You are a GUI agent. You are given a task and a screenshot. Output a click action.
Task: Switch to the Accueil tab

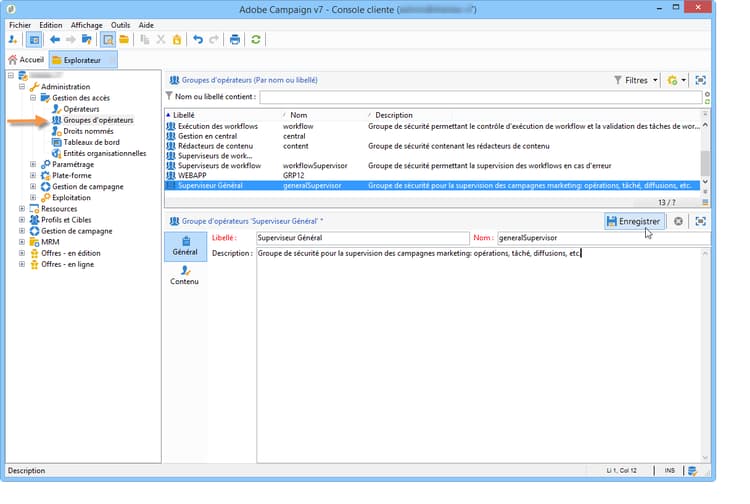pyautogui.click(x=26, y=60)
